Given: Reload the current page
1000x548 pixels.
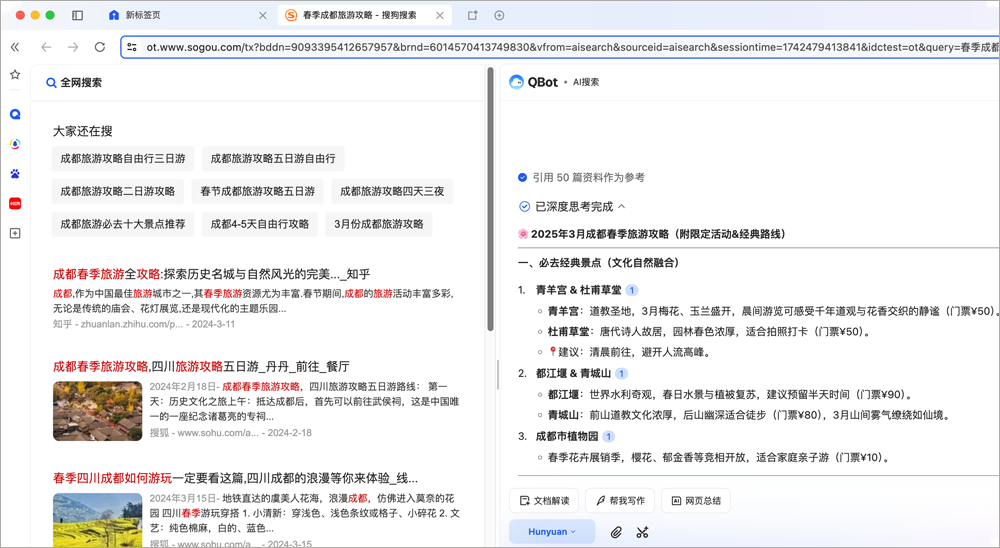Looking at the screenshot, I should pos(100,47).
